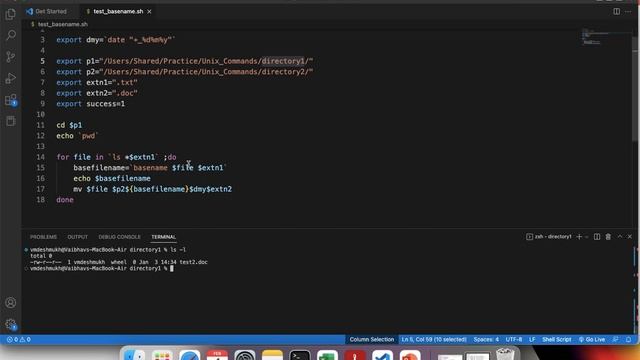The height and width of the screenshot is (360, 640).
Task: Open the Extensions view
Action: tap(11, 100)
